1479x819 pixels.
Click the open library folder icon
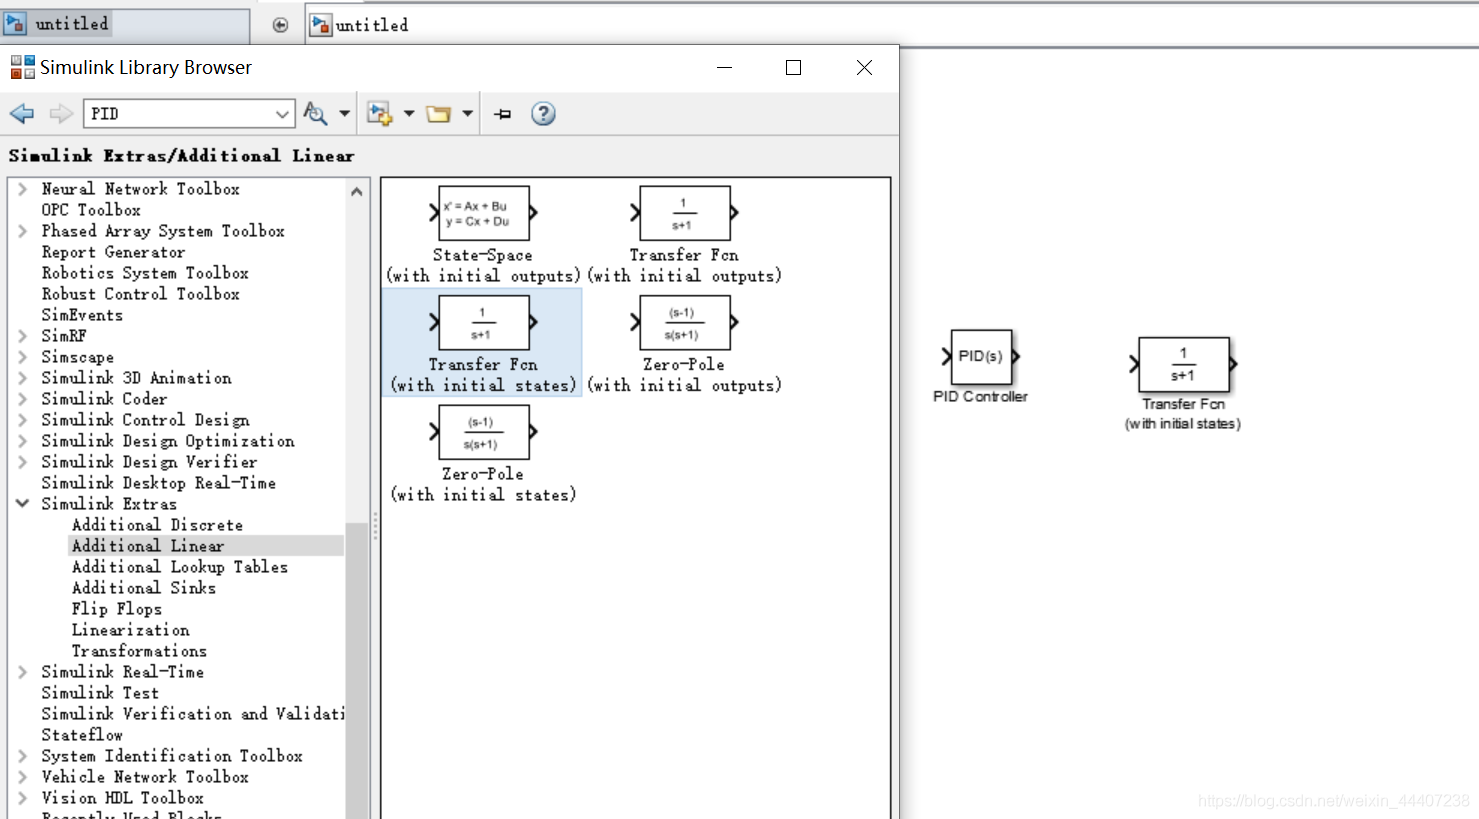click(438, 114)
